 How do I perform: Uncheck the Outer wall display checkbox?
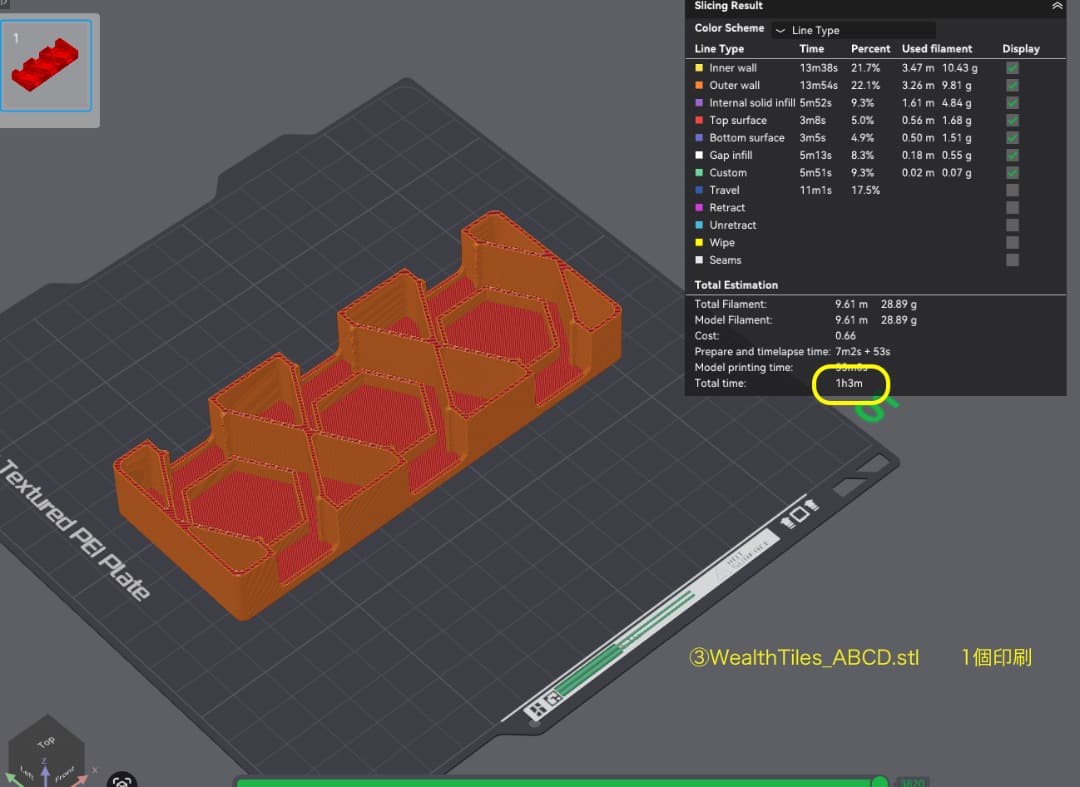click(x=1012, y=86)
